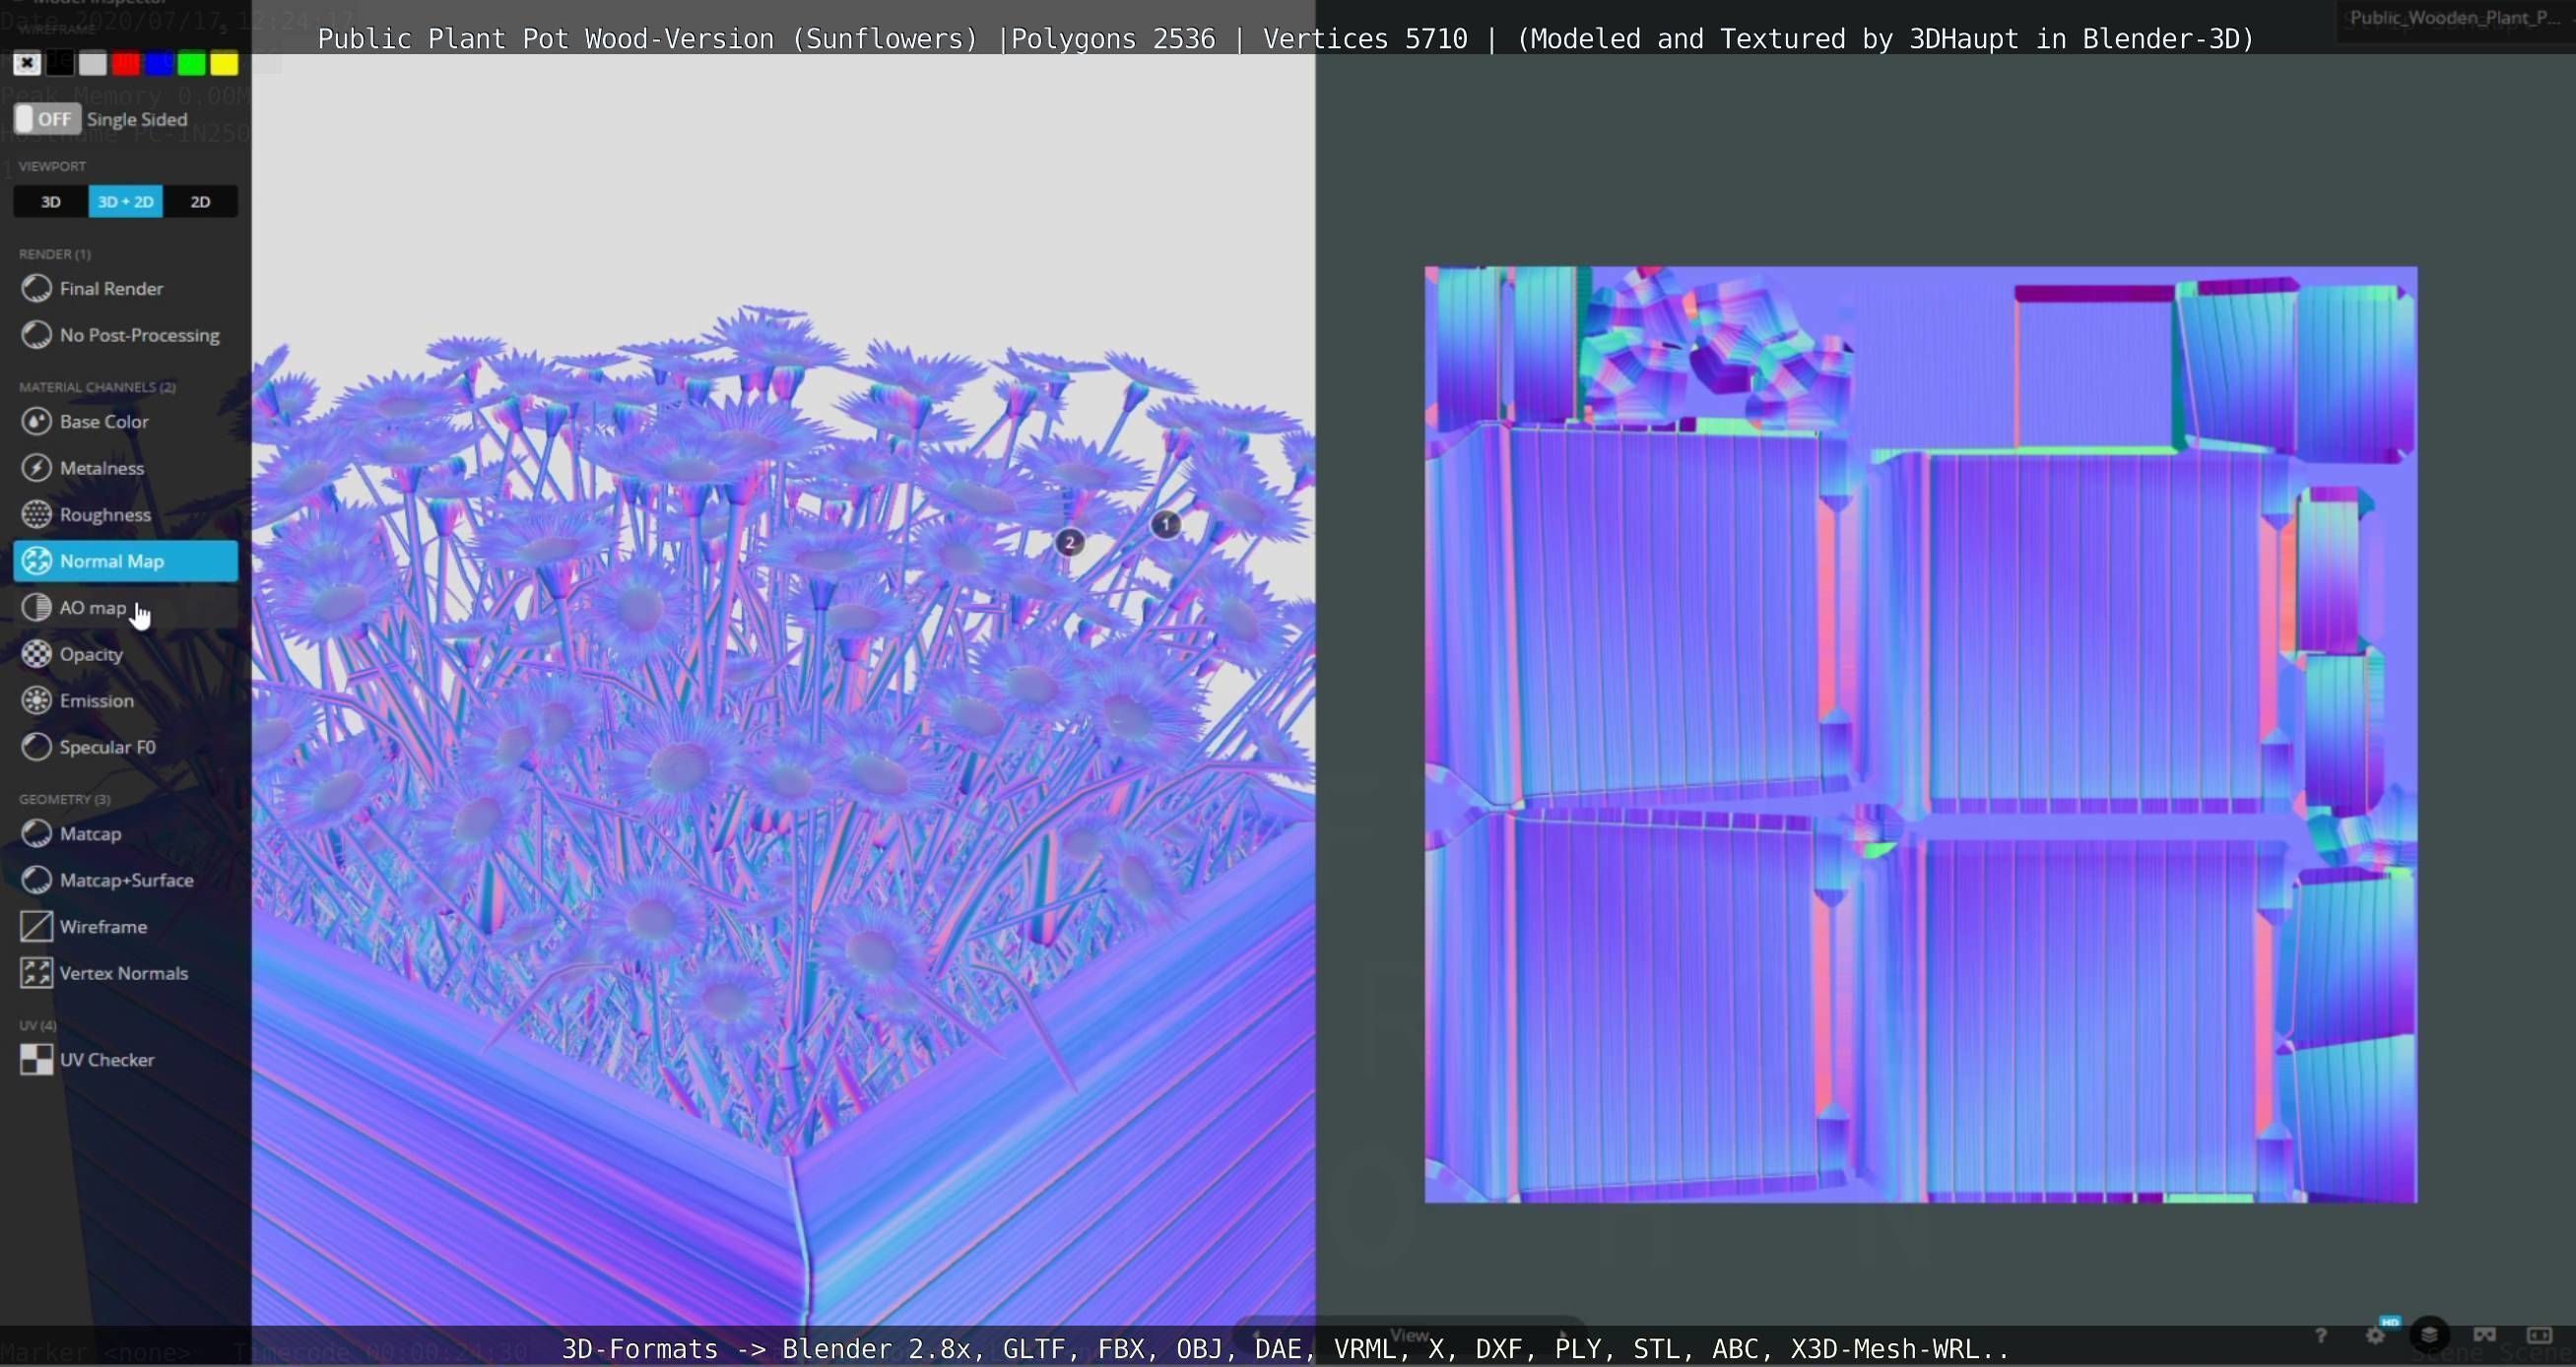Display the Base Color channel
The height and width of the screenshot is (1367, 2576).
104,422
